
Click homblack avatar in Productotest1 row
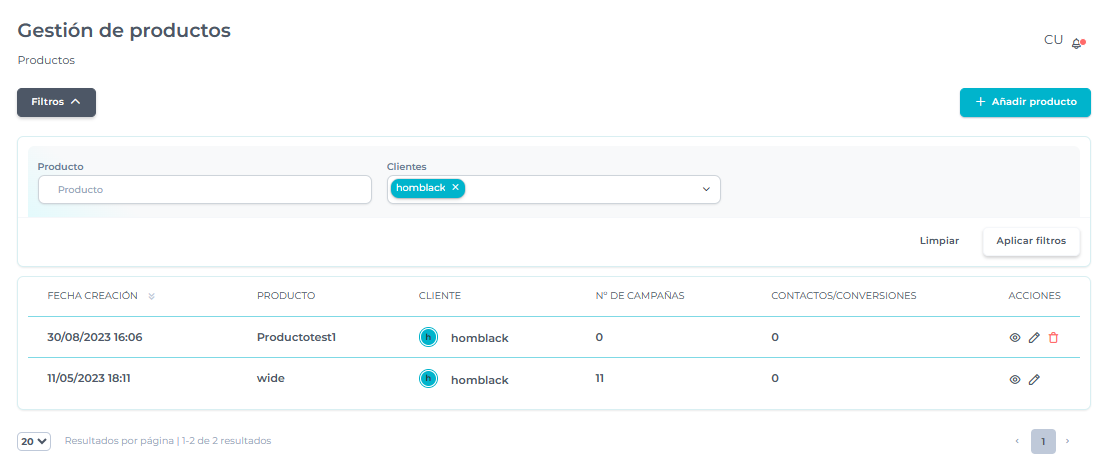428,338
